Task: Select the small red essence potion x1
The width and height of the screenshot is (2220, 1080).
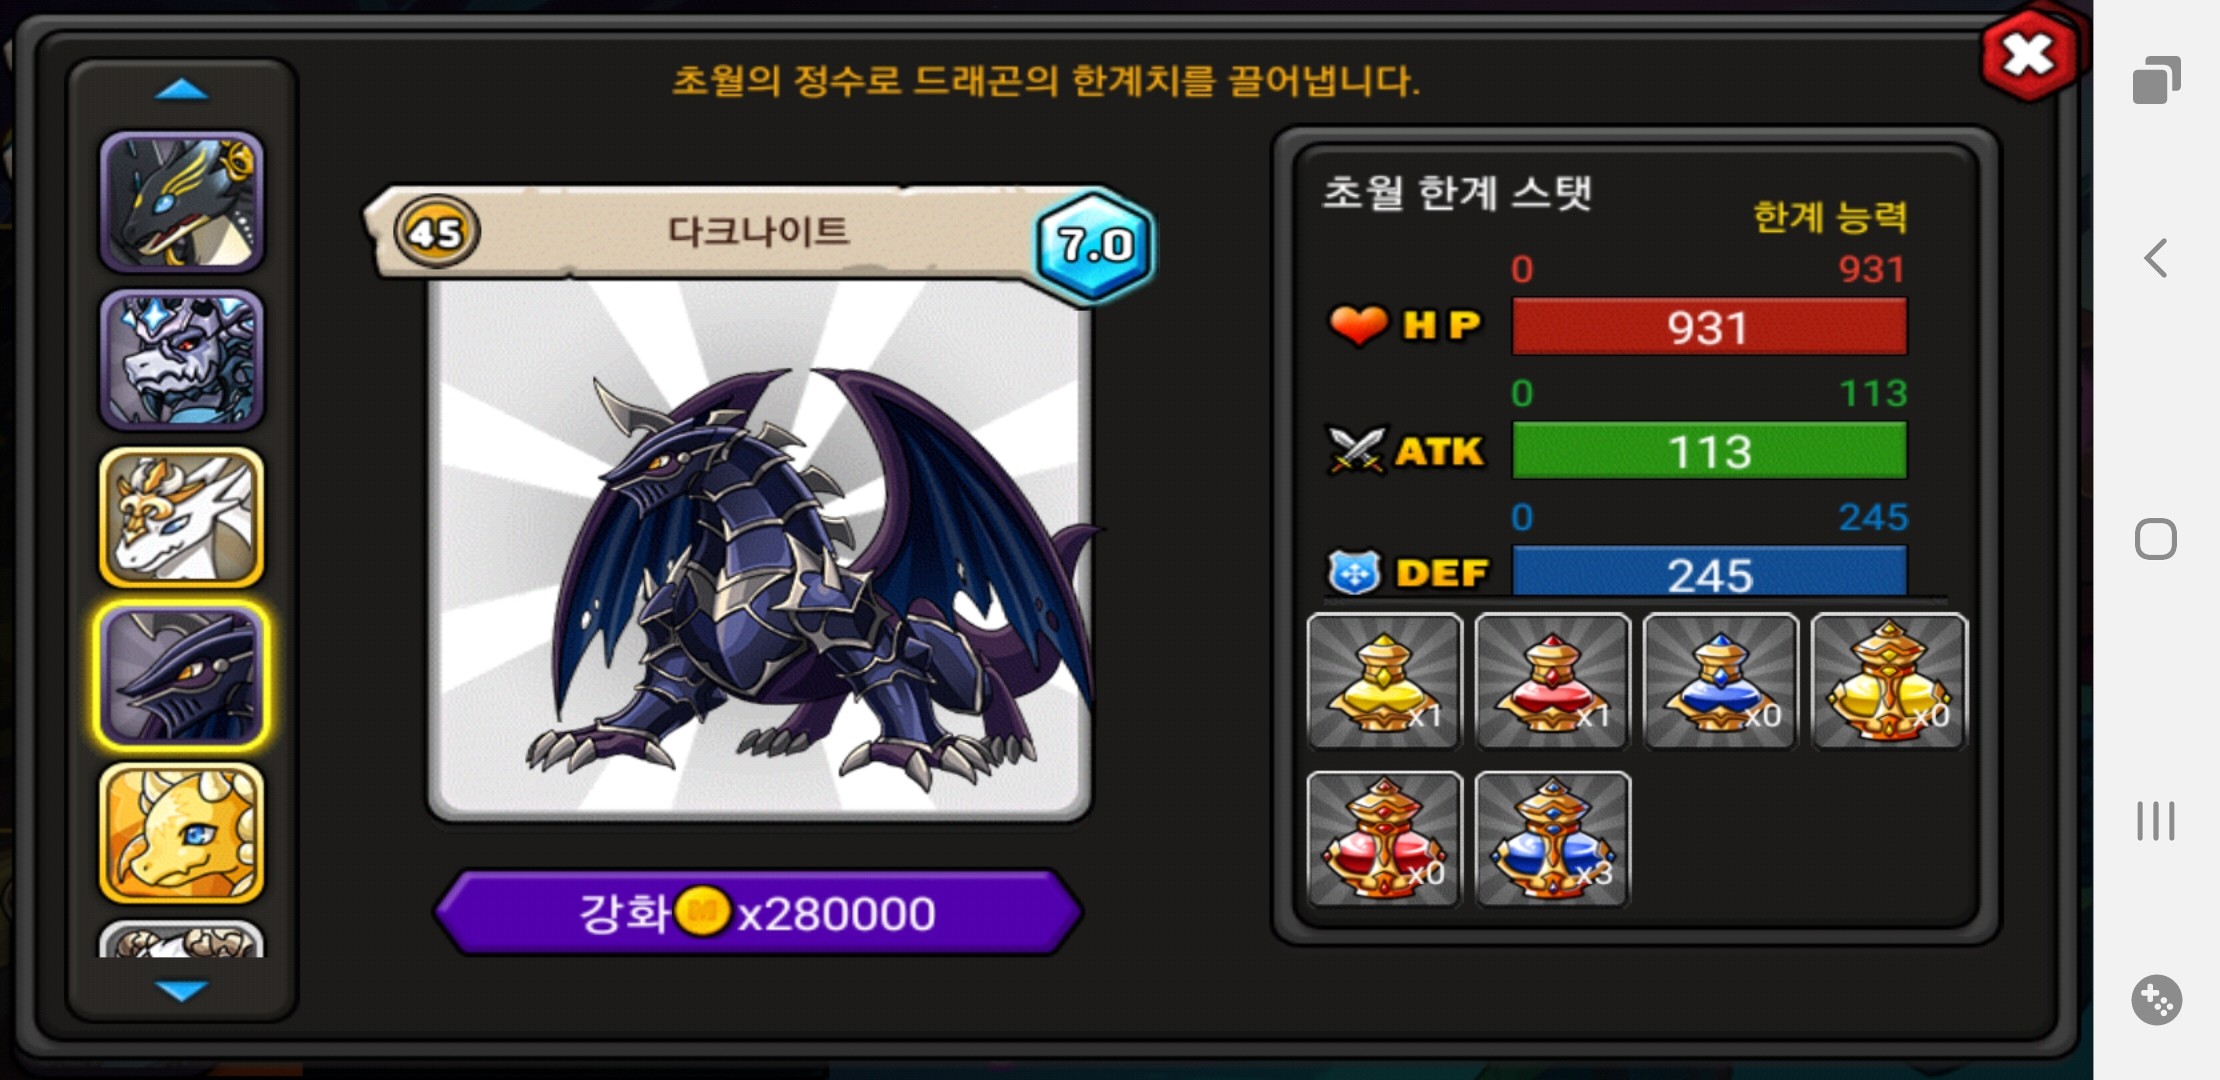Action: pyautogui.click(x=1552, y=681)
